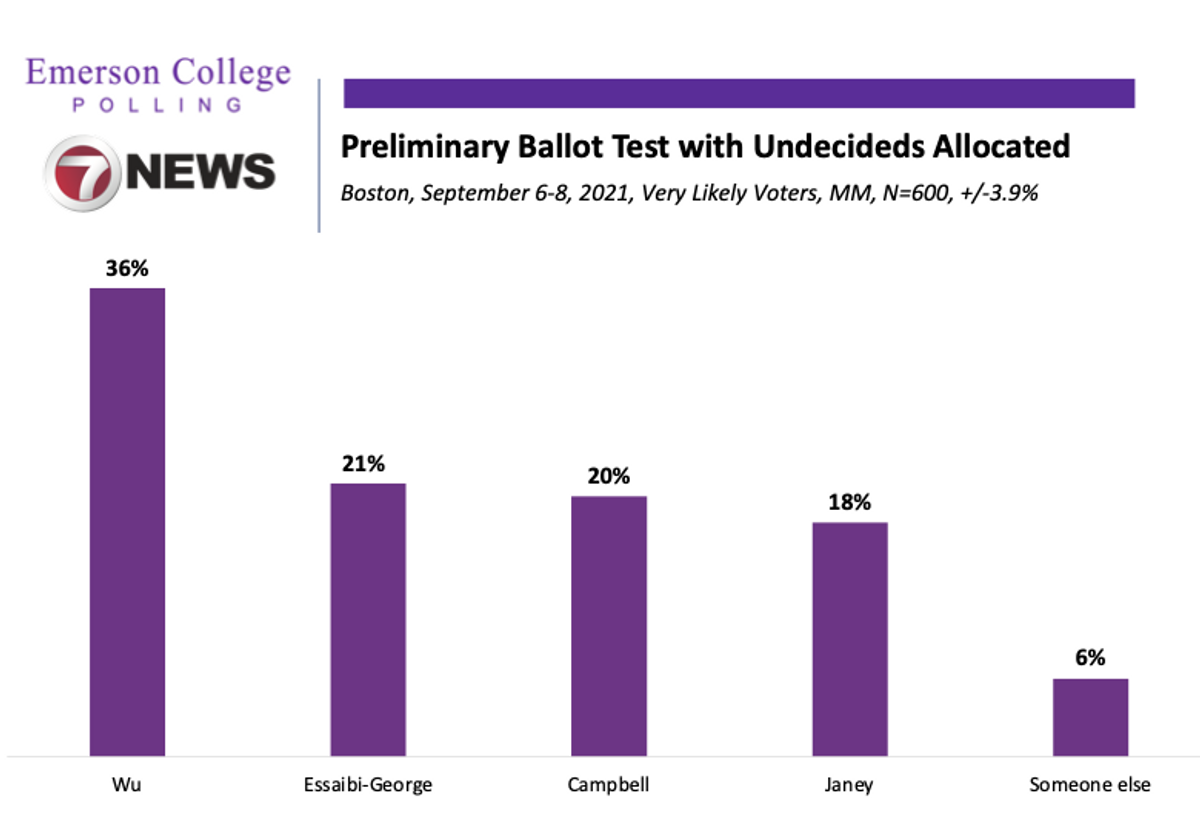Select the Janey bar

pos(849,638)
